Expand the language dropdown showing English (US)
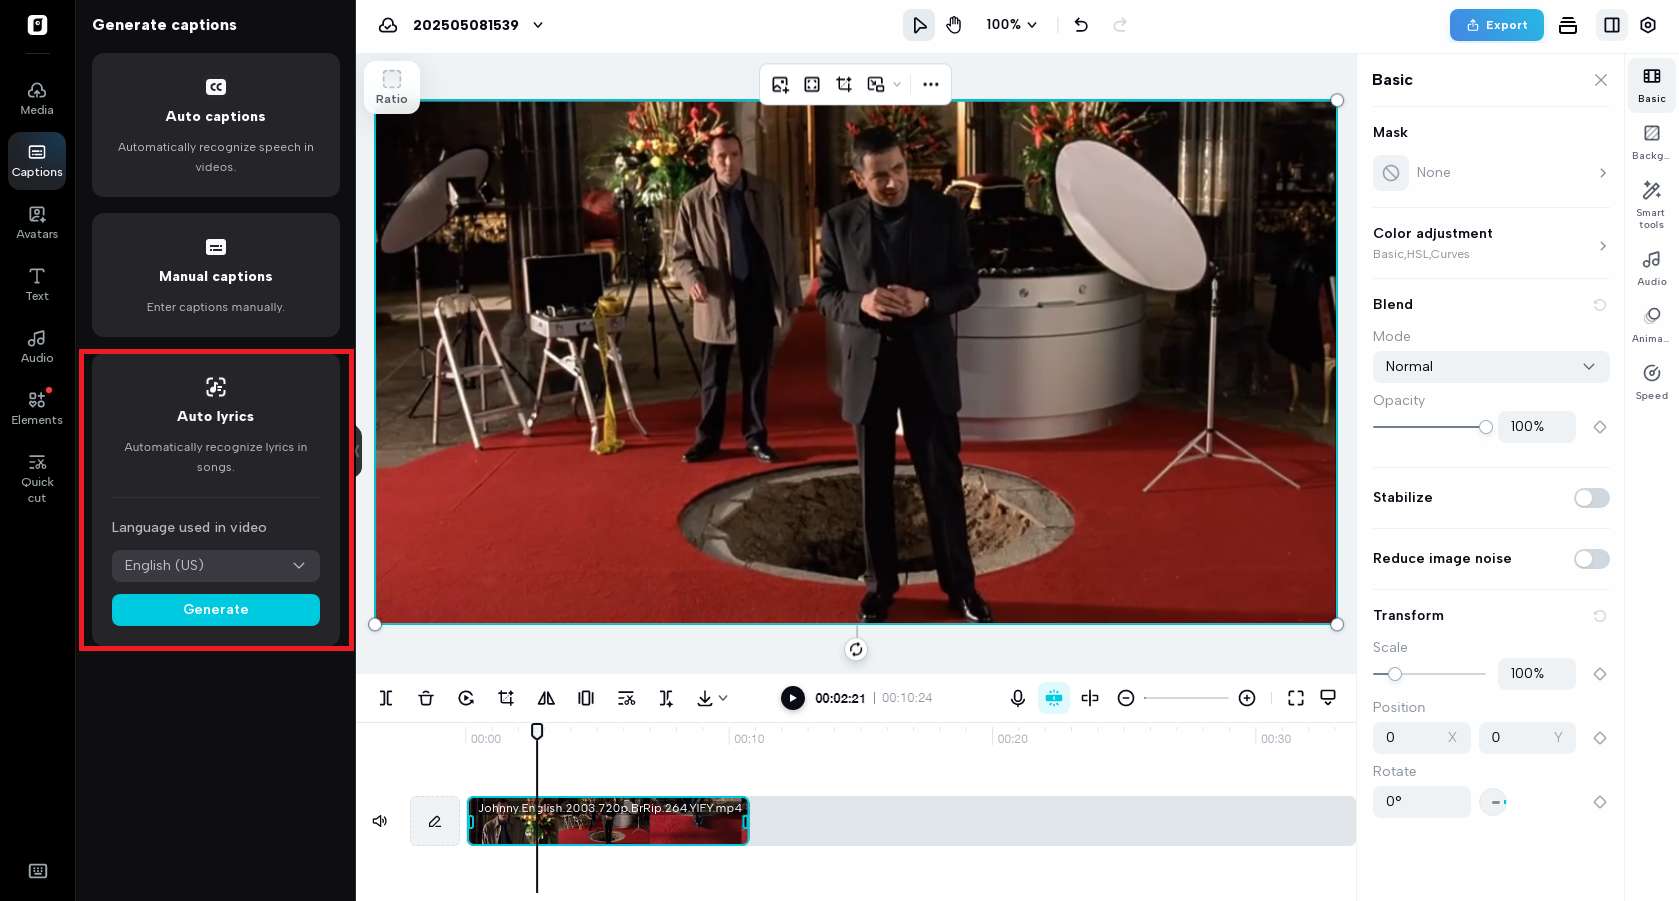 [x=215, y=565]
